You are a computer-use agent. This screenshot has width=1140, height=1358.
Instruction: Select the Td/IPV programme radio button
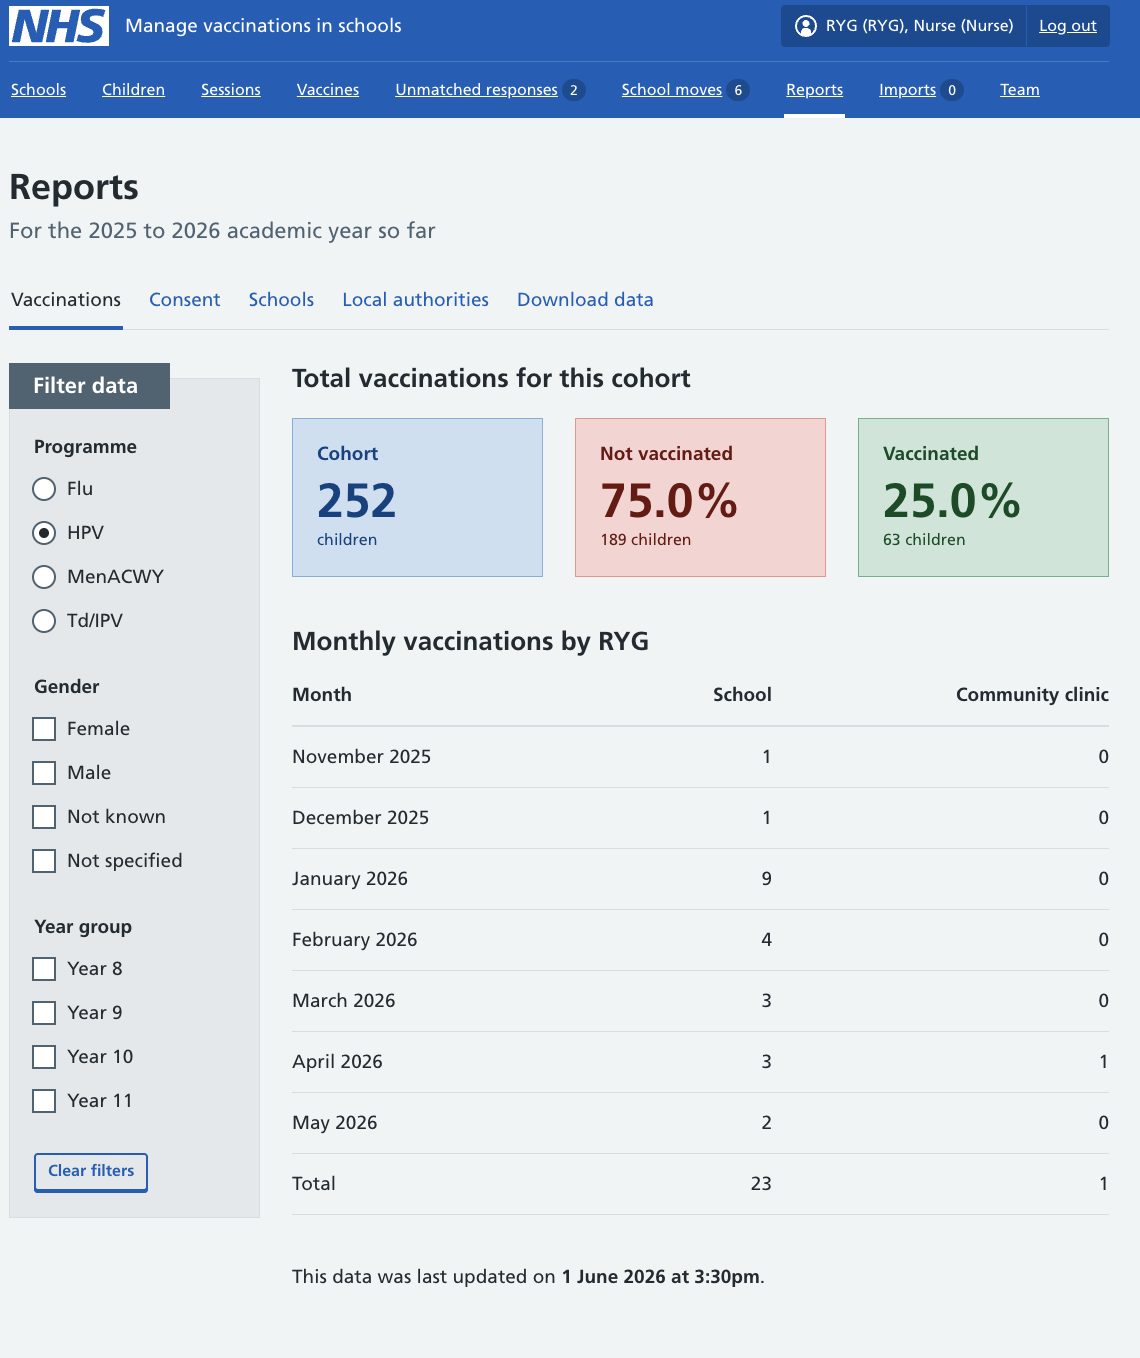44,621
